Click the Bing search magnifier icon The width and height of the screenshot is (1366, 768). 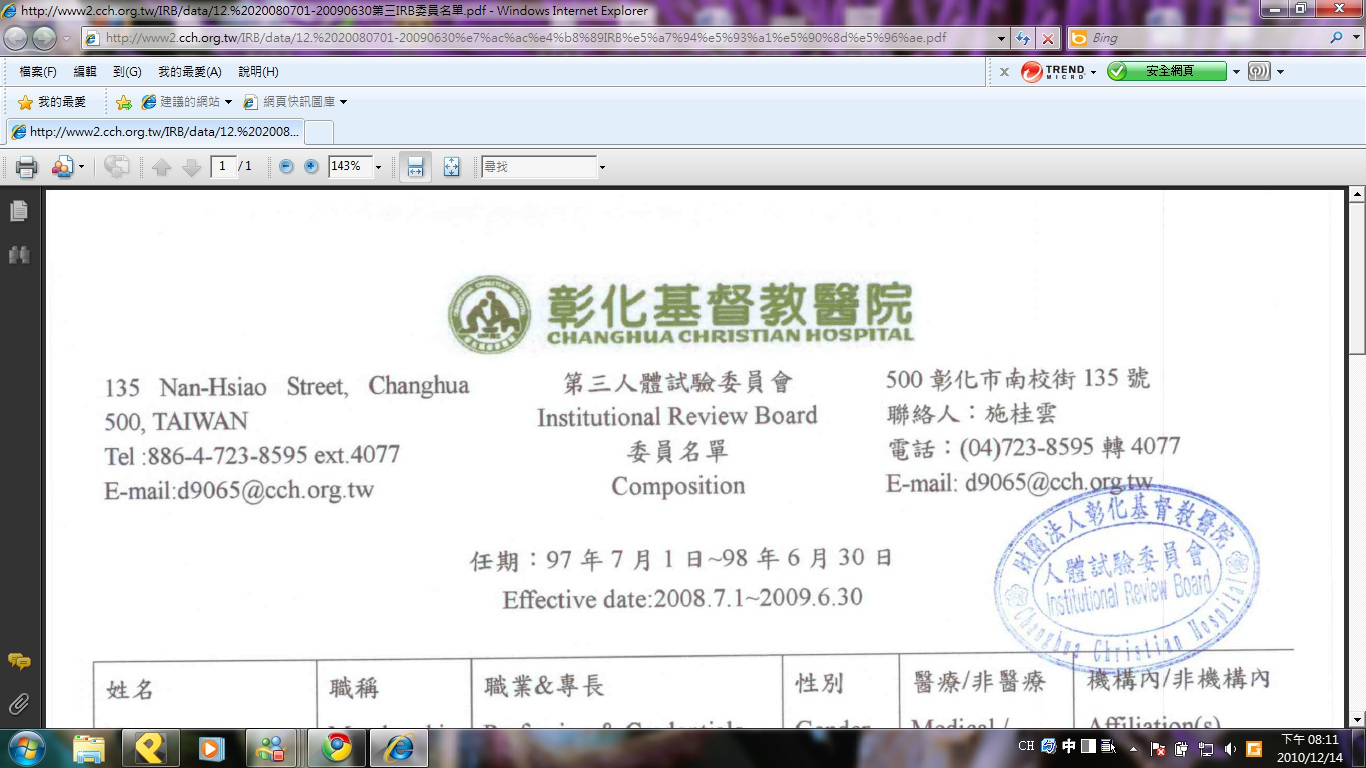(1338, 38)
